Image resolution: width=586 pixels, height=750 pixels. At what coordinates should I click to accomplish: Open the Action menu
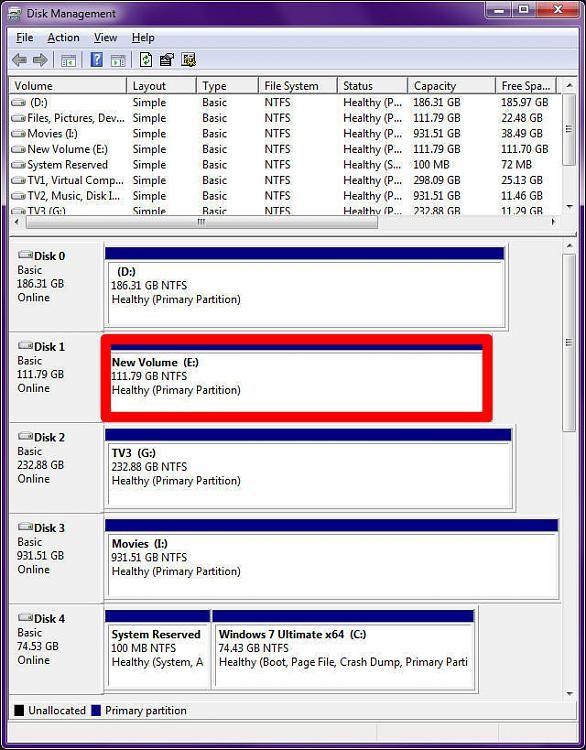click(63, 37)
